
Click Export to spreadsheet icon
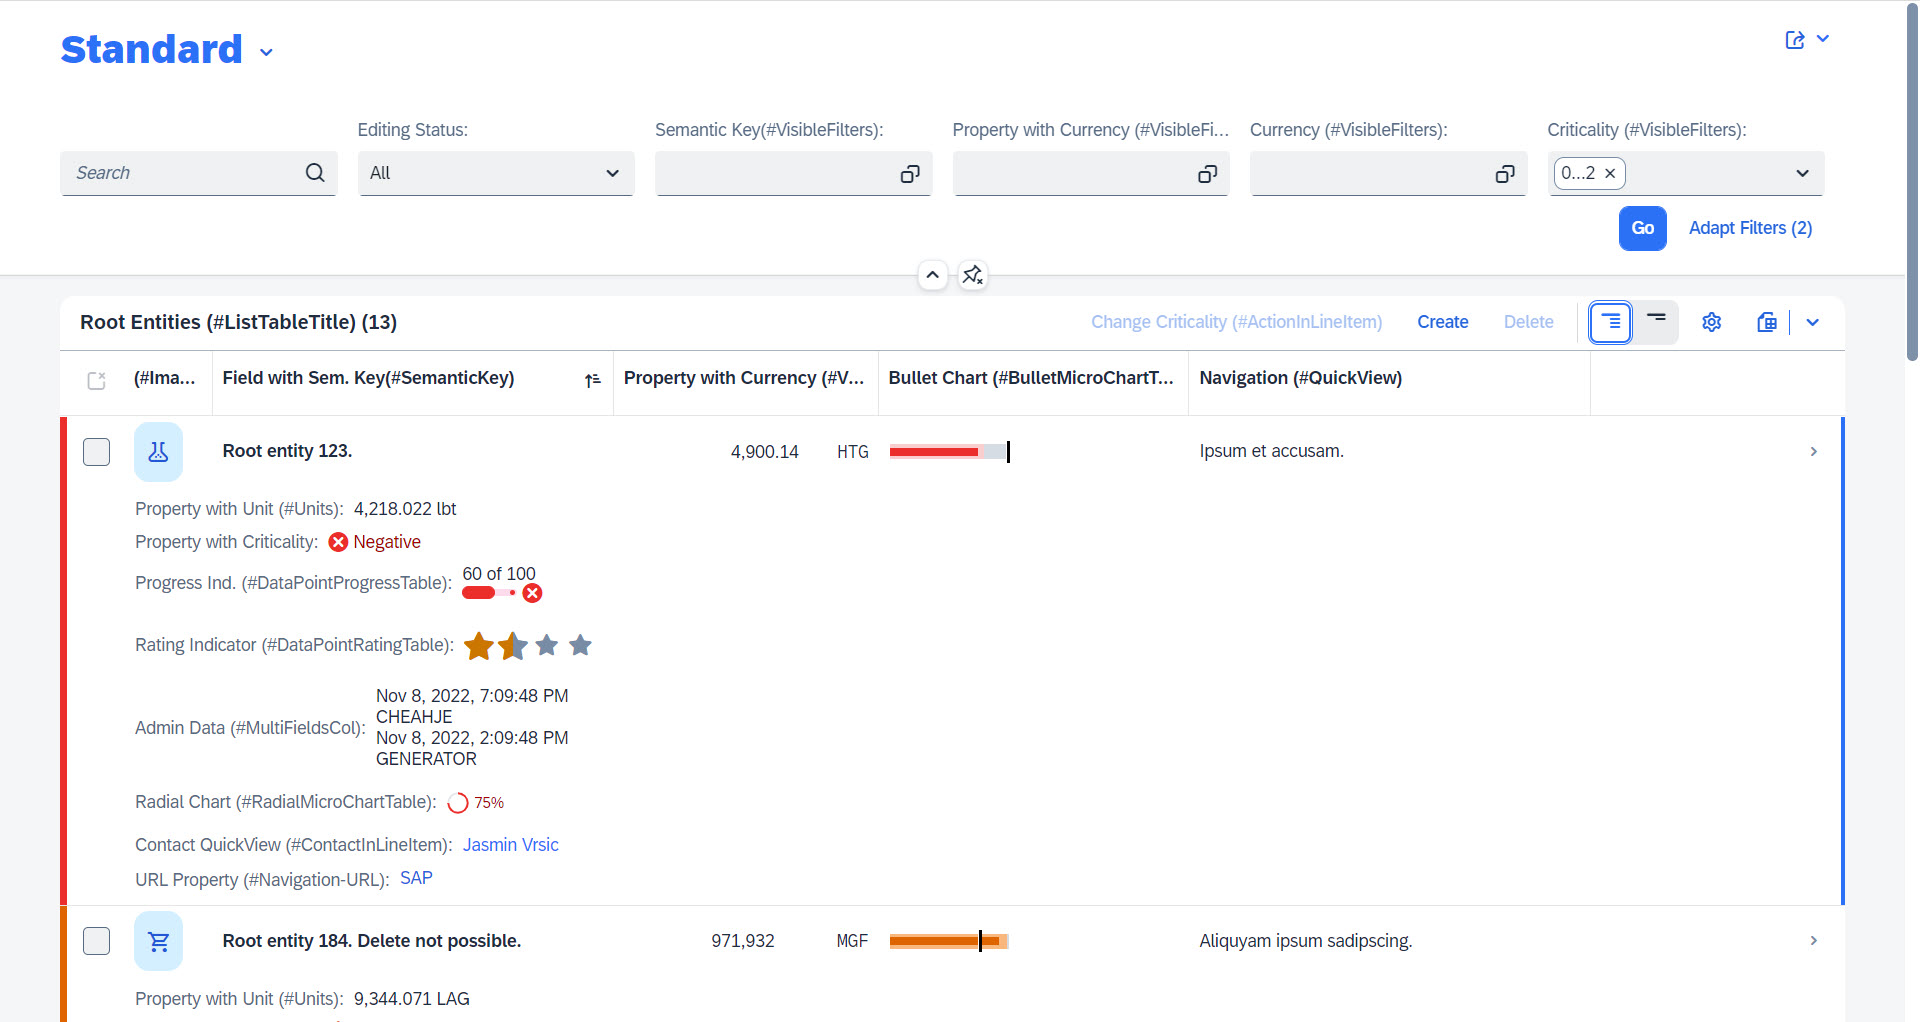pos(1767,322)
